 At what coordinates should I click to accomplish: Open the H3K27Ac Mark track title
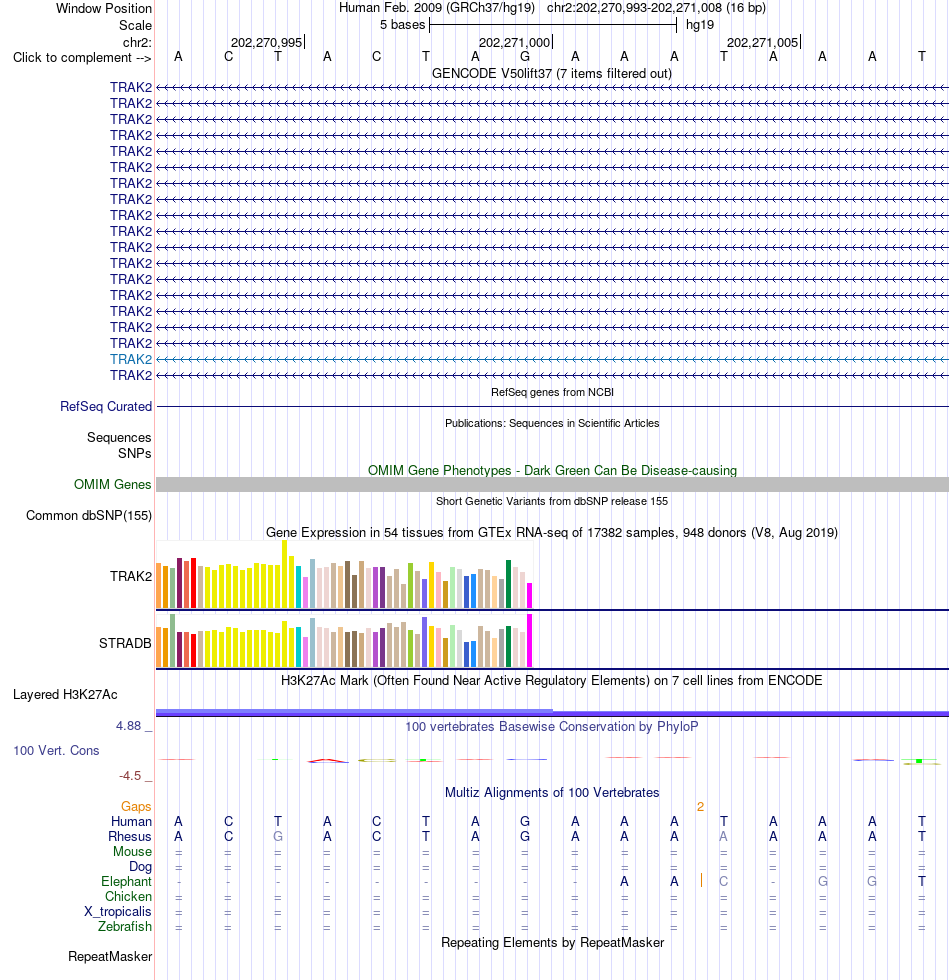click(x=552, y=681)
